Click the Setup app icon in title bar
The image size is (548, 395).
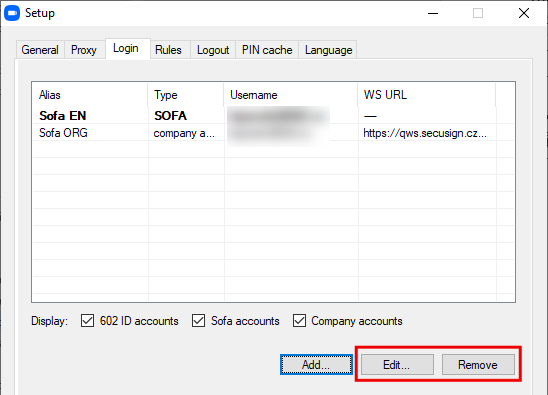pos(12,13)
